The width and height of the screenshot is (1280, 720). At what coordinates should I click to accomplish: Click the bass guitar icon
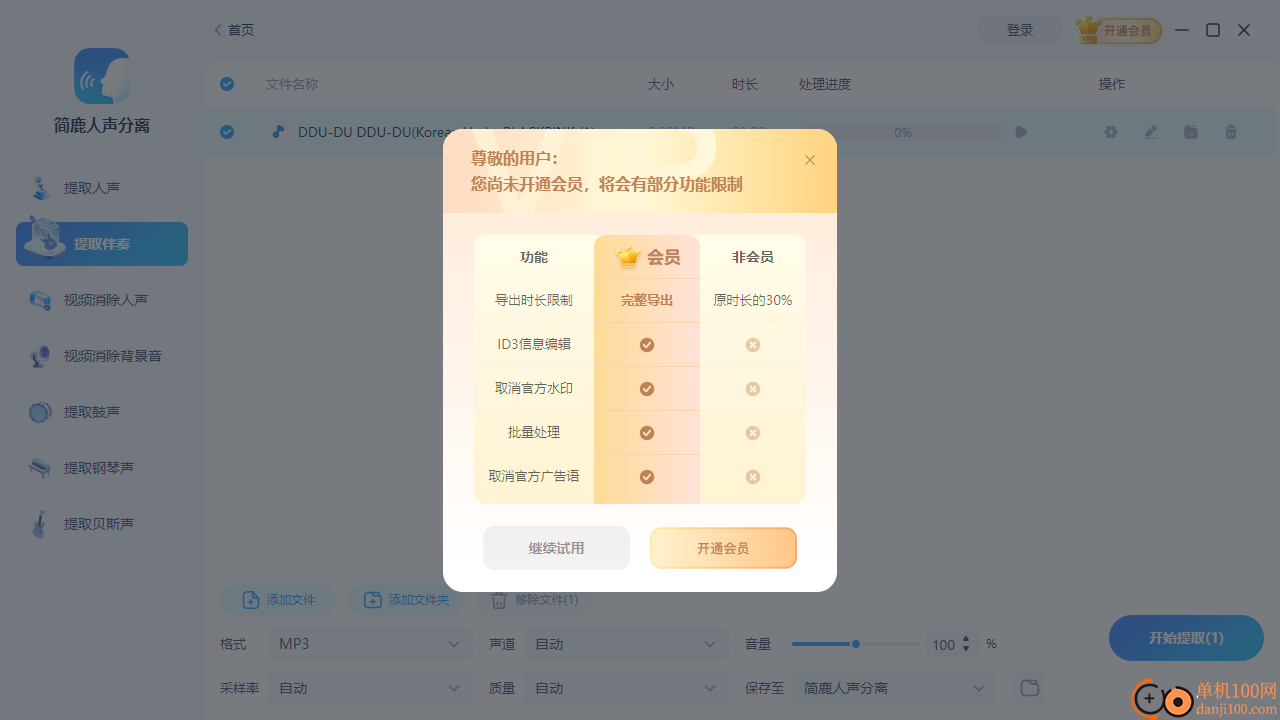tap(40, 524)
